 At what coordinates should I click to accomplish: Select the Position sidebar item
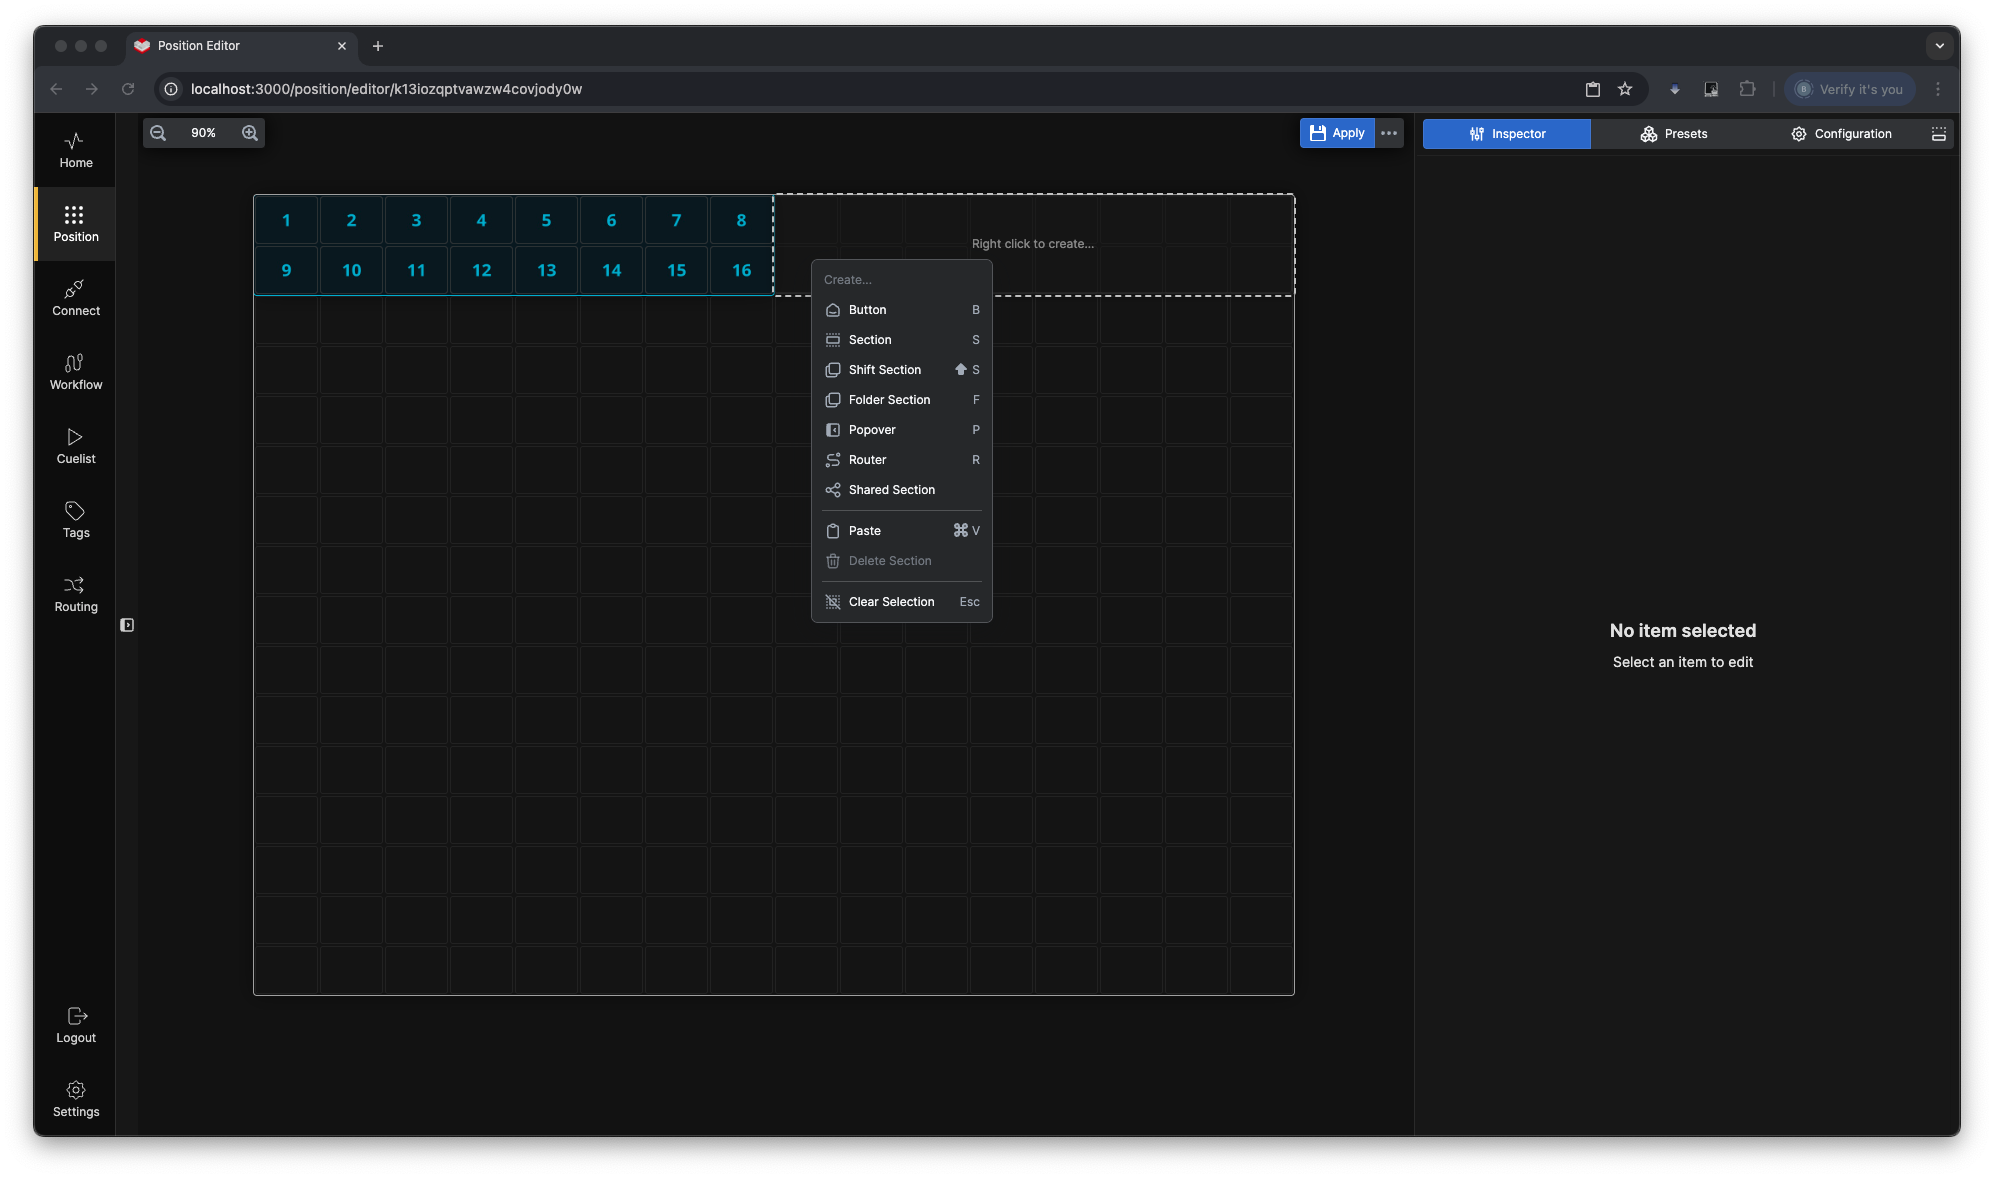pyautogui.click(x=75, y=224)
